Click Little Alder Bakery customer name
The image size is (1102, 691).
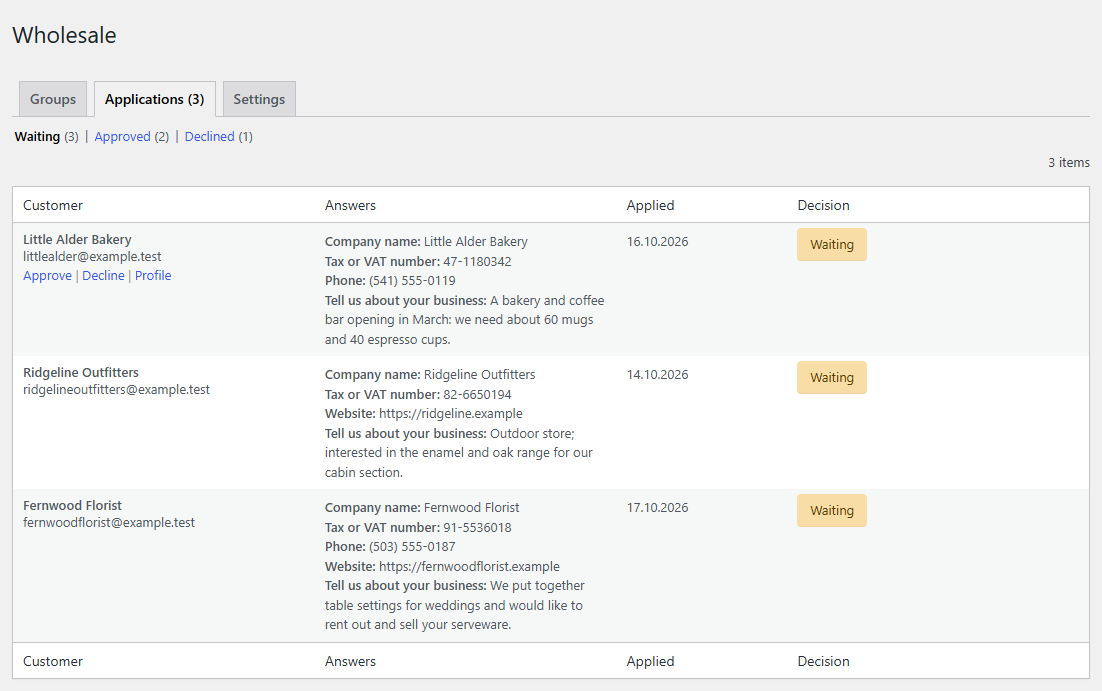[77, 240]
